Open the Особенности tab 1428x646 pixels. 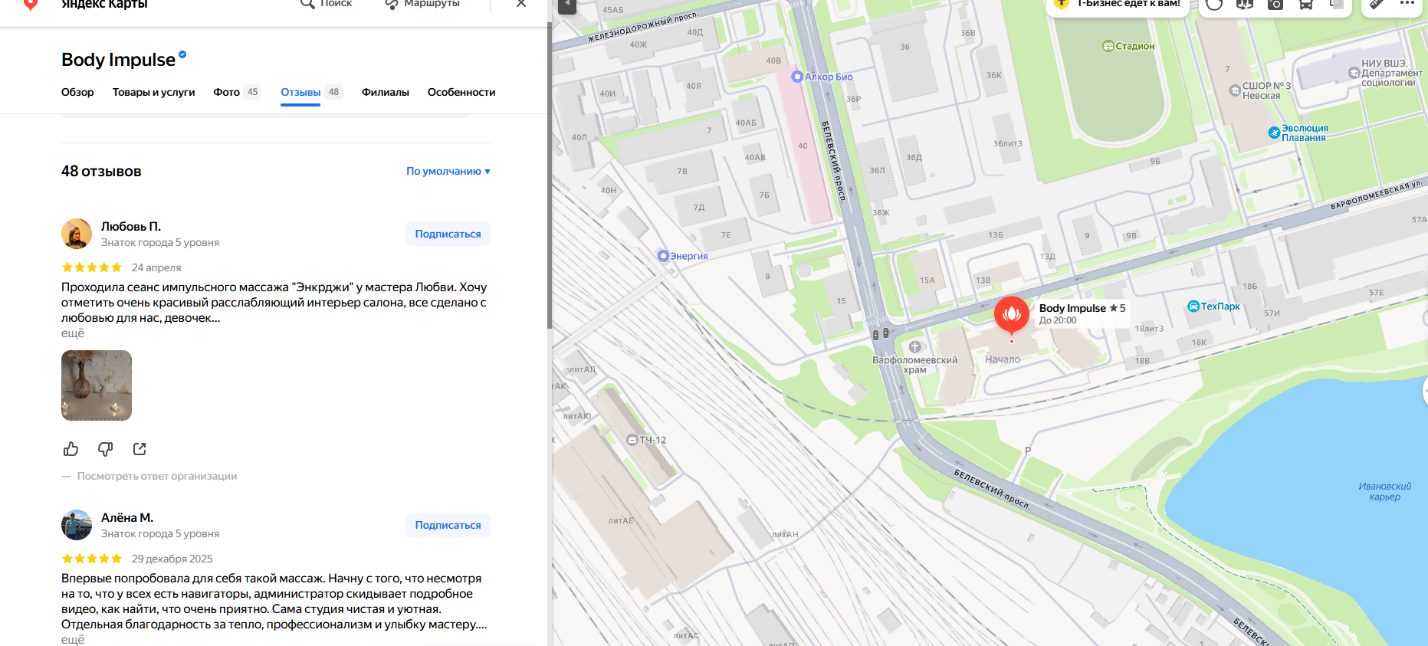(x=461, y=92)
